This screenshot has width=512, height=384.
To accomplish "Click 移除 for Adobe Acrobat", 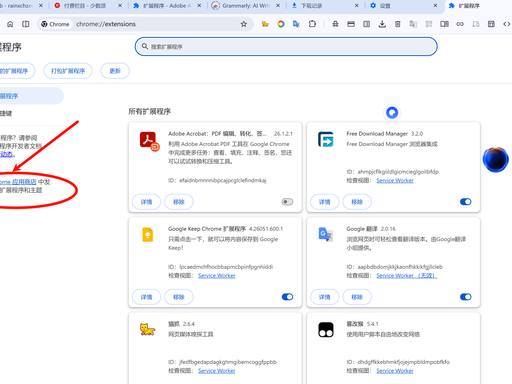I will (179, 202).
